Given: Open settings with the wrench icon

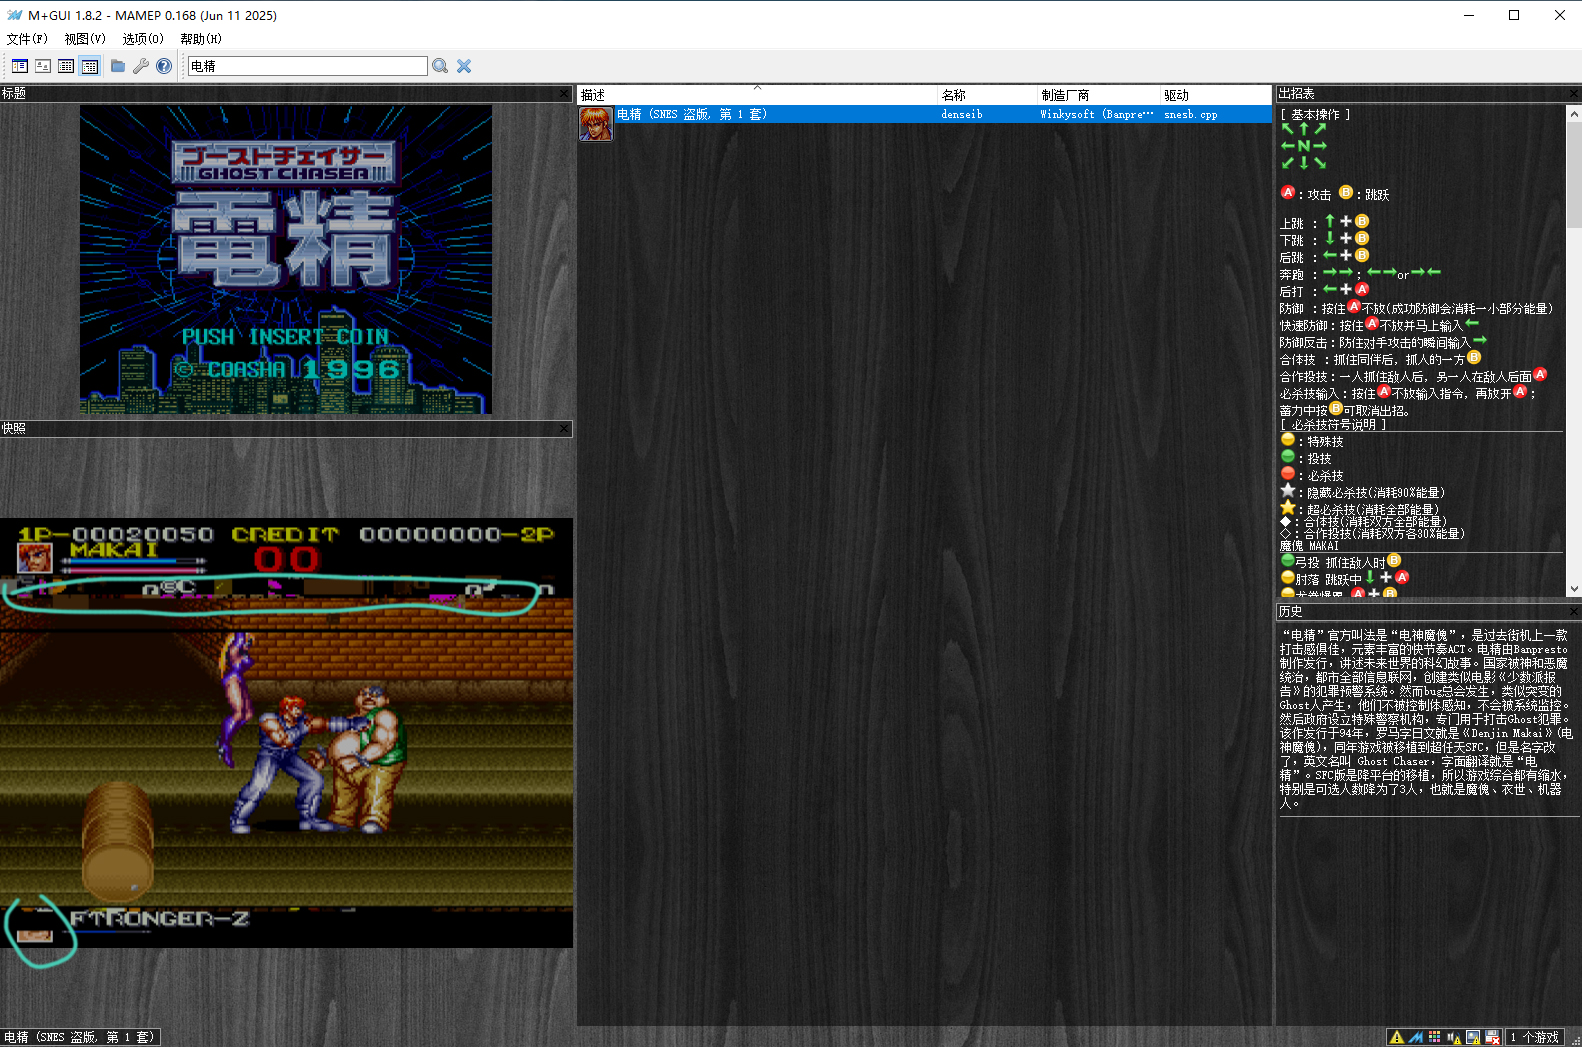Looking at the screenshot, I should [x=141, y=66].
